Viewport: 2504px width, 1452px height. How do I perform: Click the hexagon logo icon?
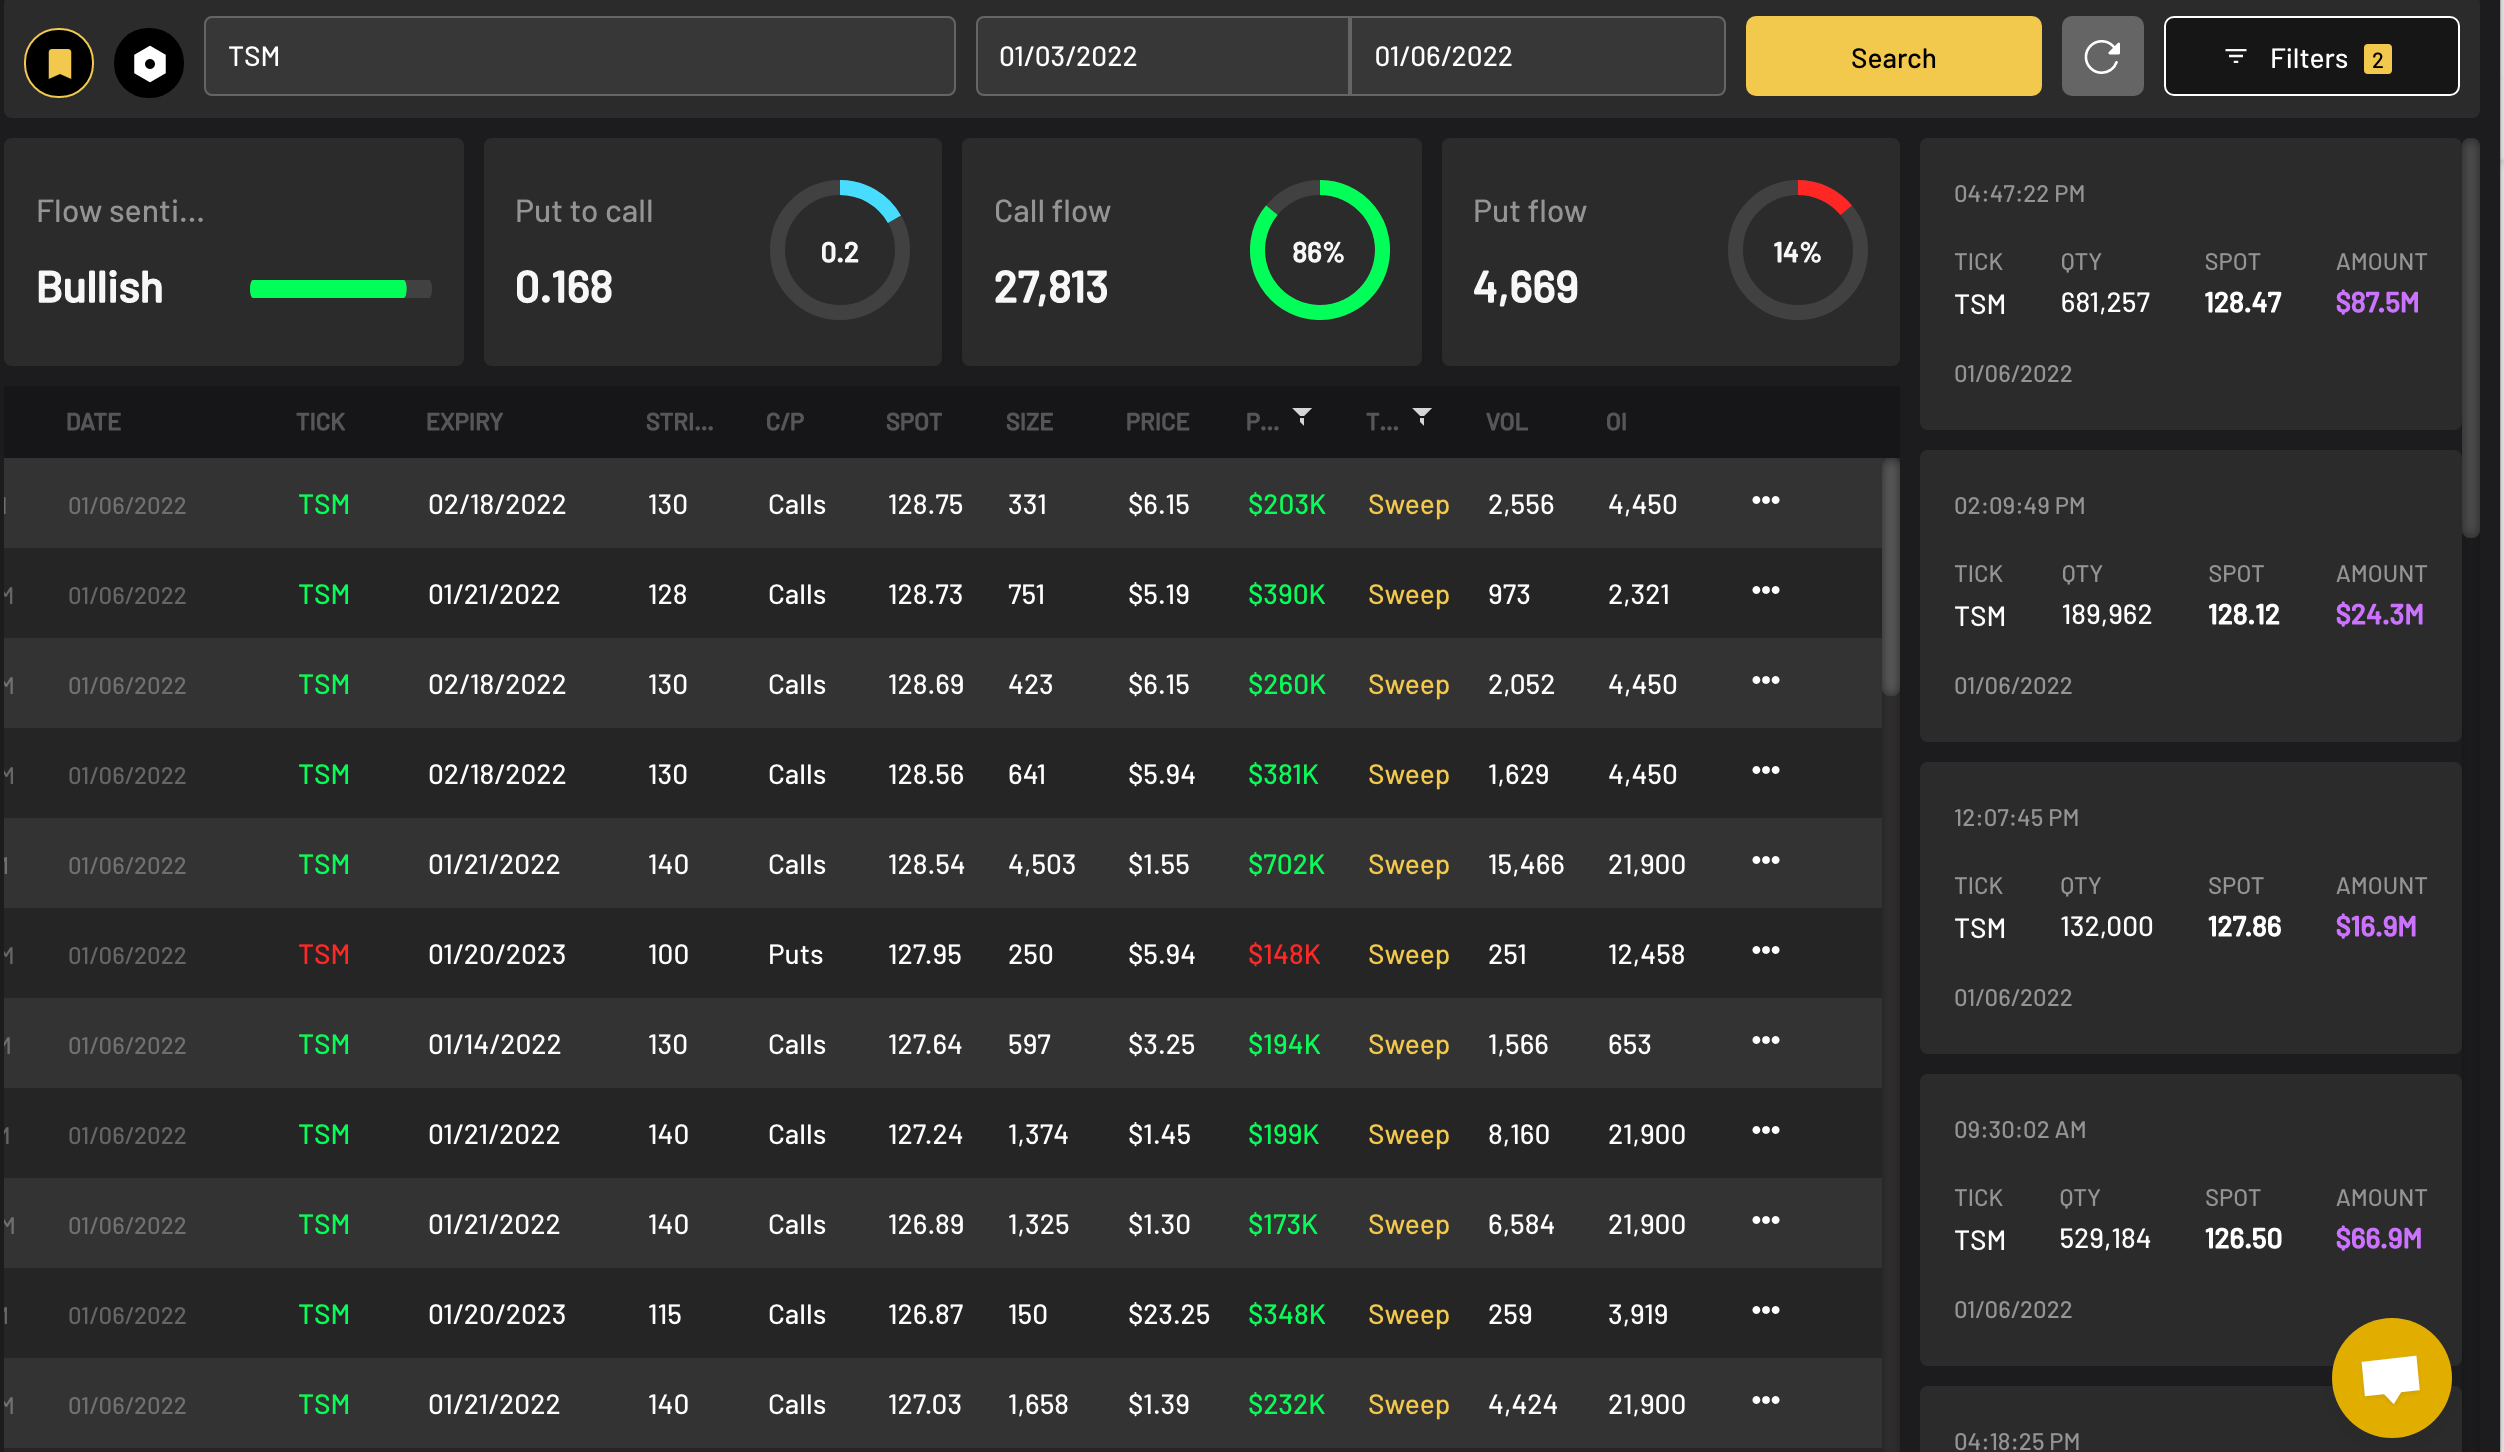pos(149,63)
